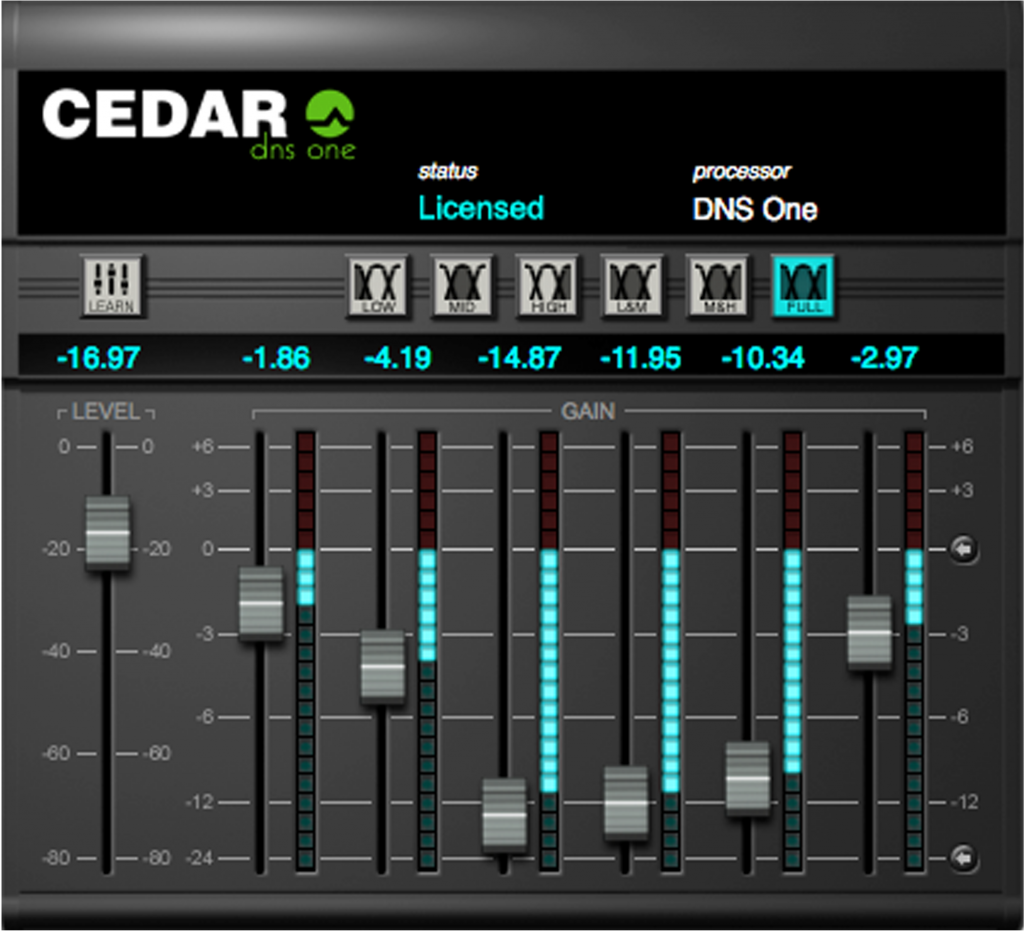Click the arrow button beside the -24 gain mark
This screenshot has width=1024, height=938.
[x=963, y=857]
